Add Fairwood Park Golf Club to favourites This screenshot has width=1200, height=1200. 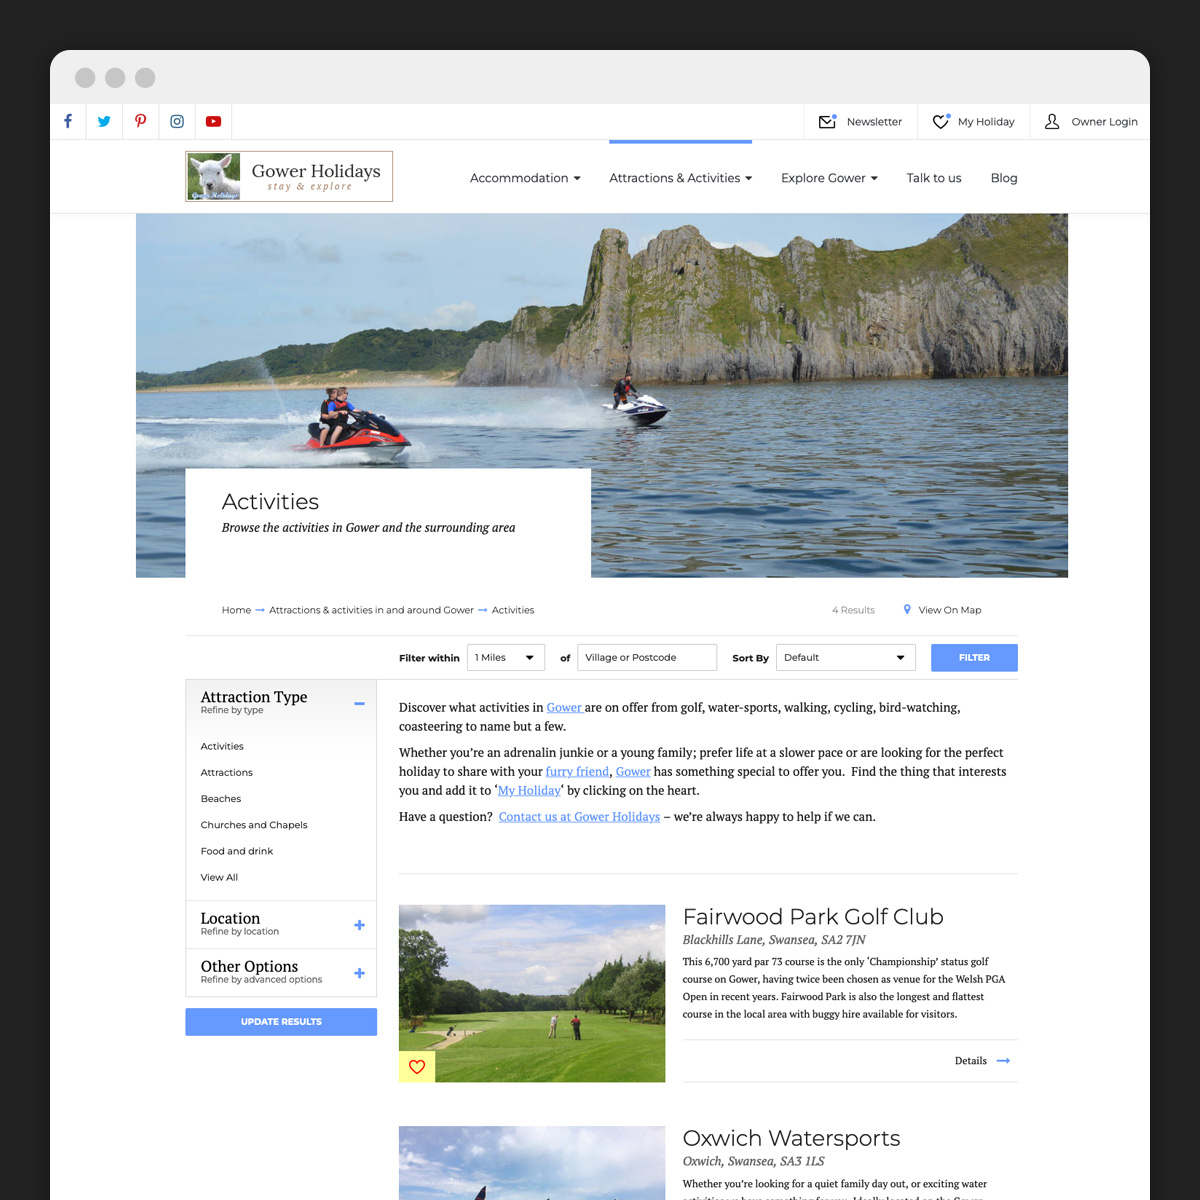tap(417, 1066)
